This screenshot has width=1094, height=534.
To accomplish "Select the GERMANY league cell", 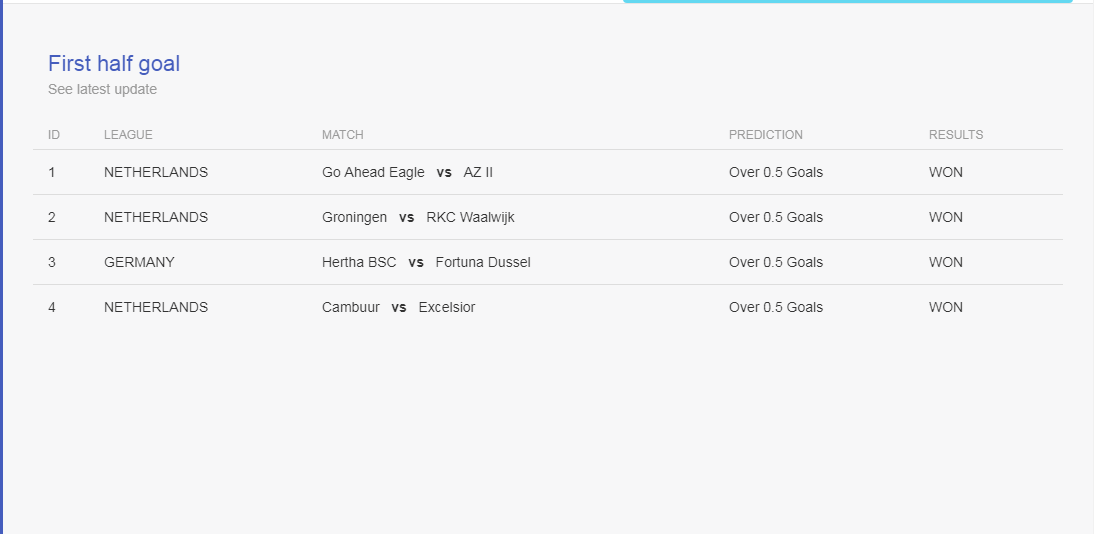I will (x=140, y=262).
